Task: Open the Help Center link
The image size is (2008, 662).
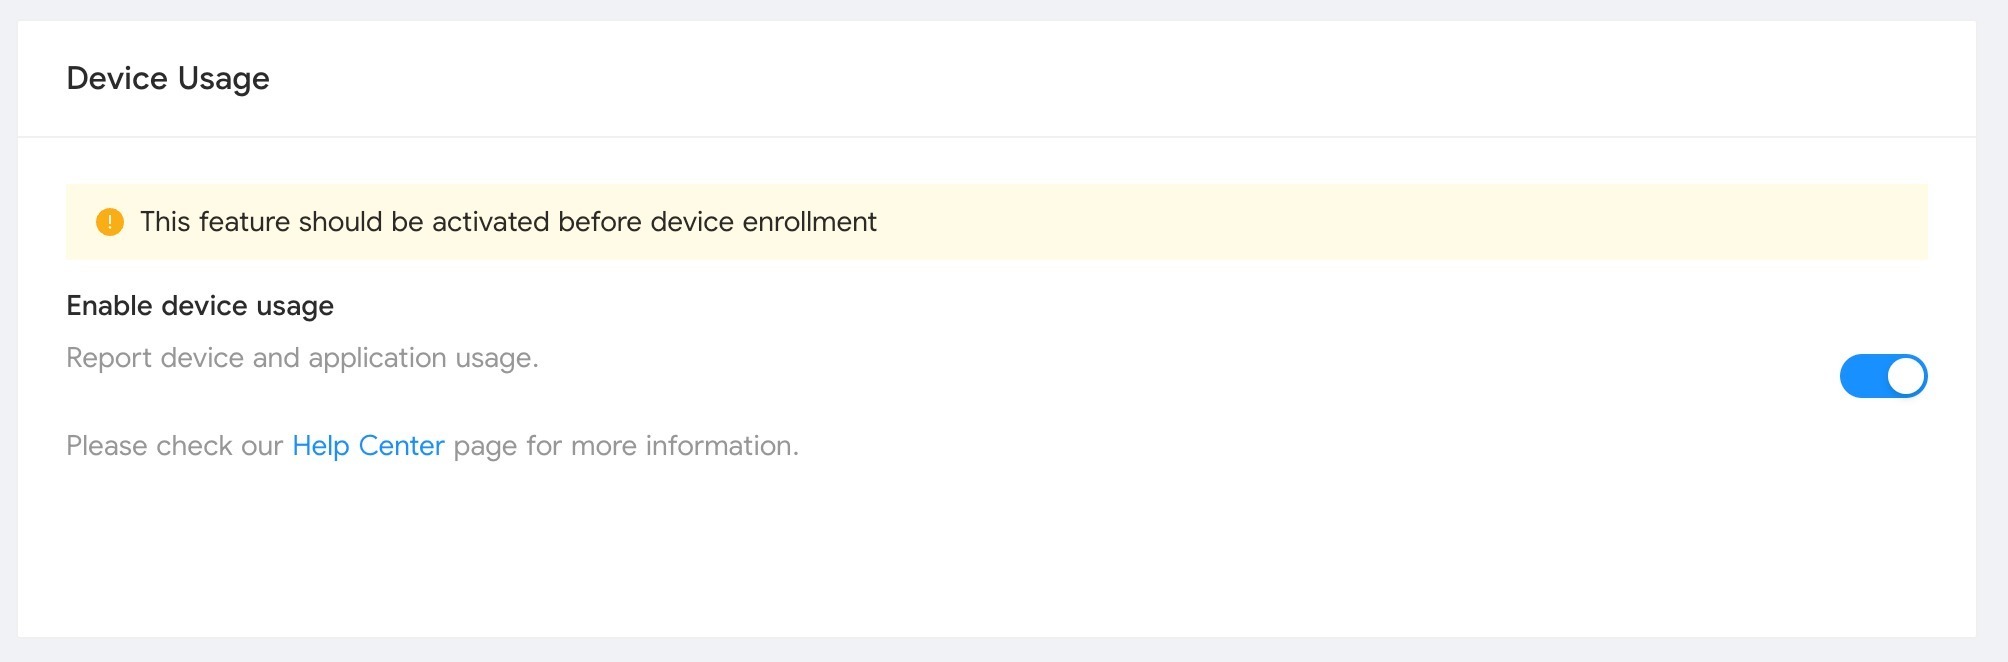Action: (x=368, y=446)
